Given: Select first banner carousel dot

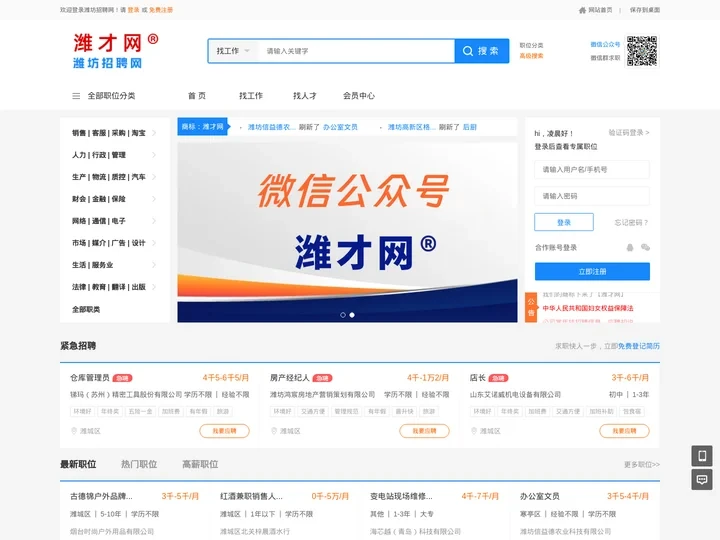Looking at the screenshot, I should (343, 315).
